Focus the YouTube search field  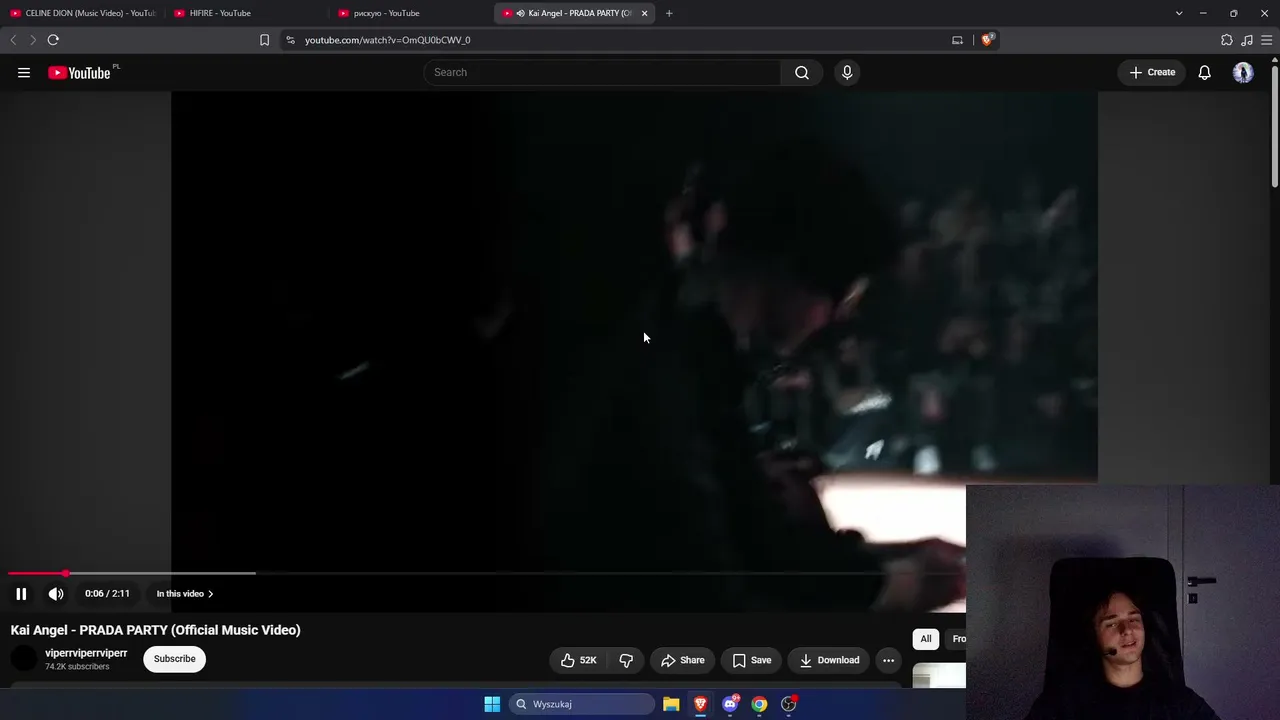[602, 72]
